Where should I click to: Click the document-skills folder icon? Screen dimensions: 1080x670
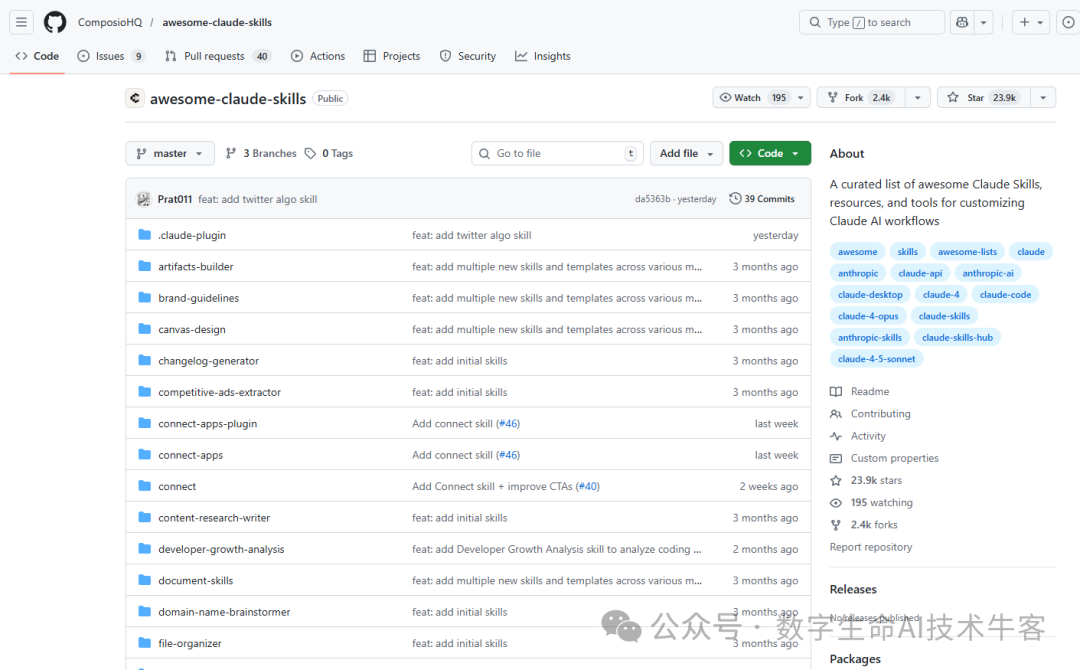click(x=144, y=580)
